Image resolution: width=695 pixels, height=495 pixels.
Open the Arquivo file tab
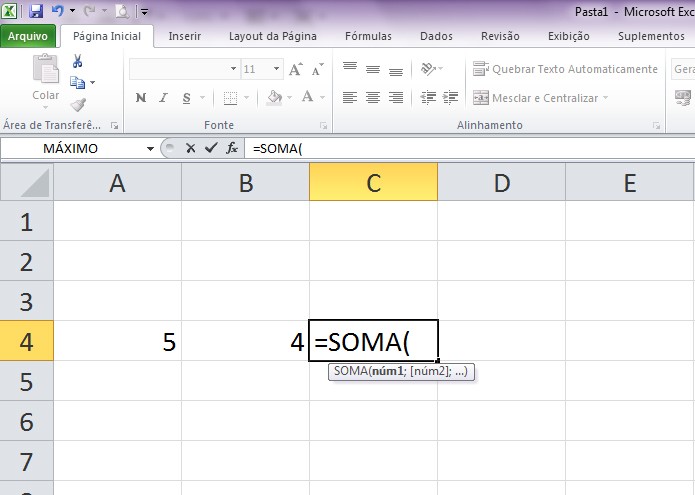pos(28,36)
